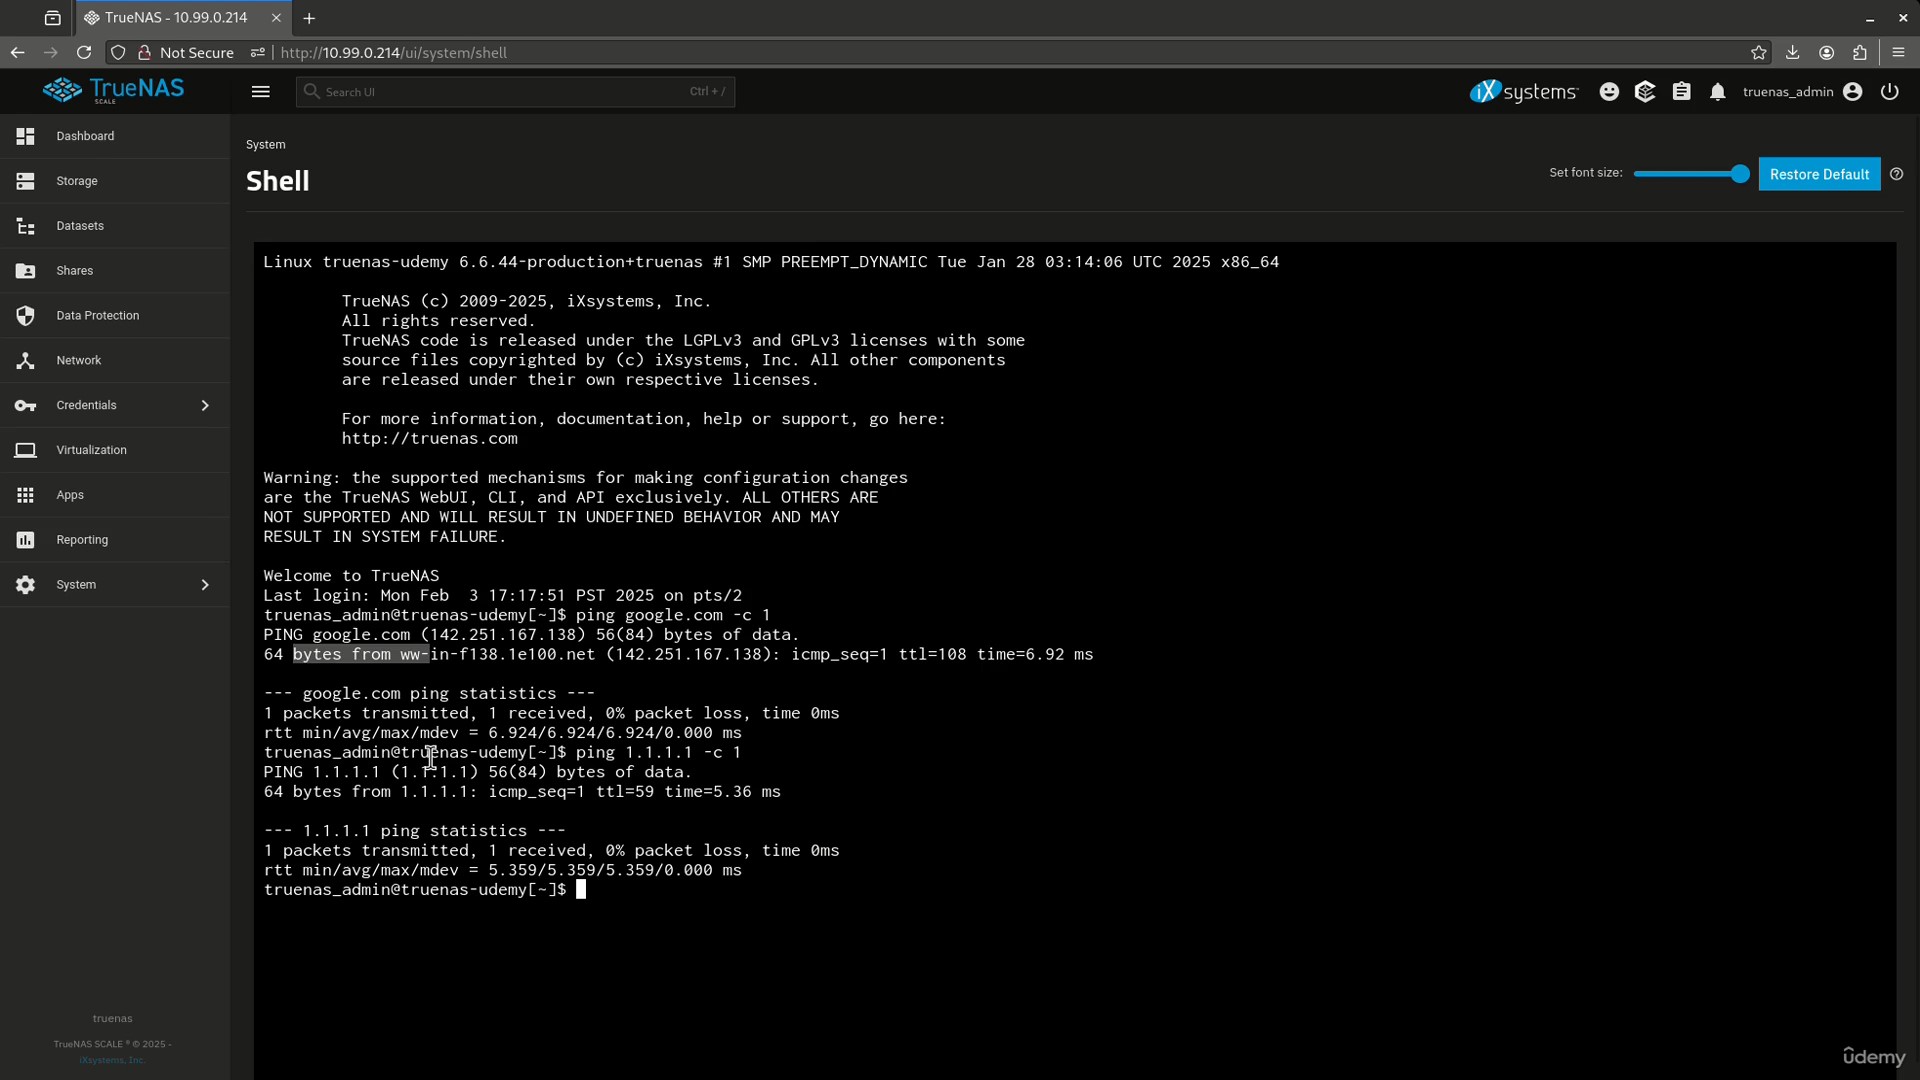The width and height of the screenshot is (1920, 1080).
Task: Open the Network sidebar icon
Action: 25,360
